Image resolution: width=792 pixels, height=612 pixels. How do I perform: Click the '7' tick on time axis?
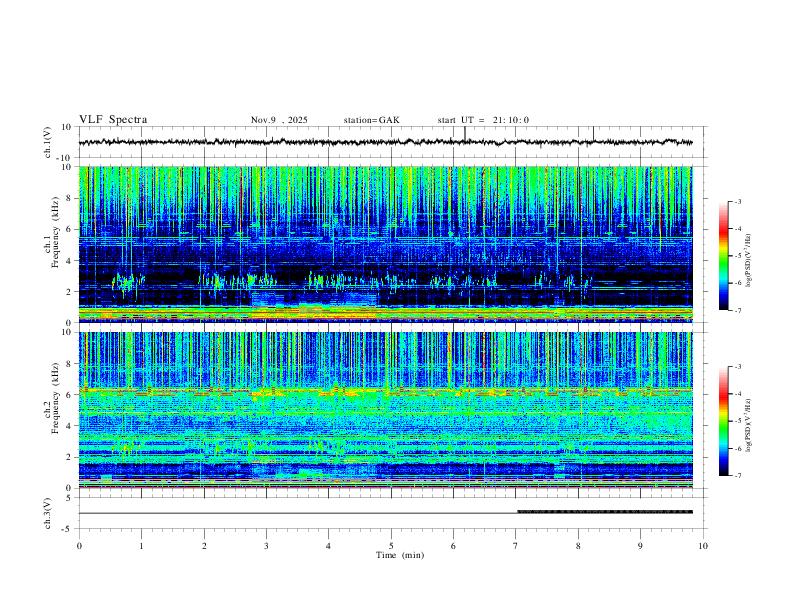[516, 546]
